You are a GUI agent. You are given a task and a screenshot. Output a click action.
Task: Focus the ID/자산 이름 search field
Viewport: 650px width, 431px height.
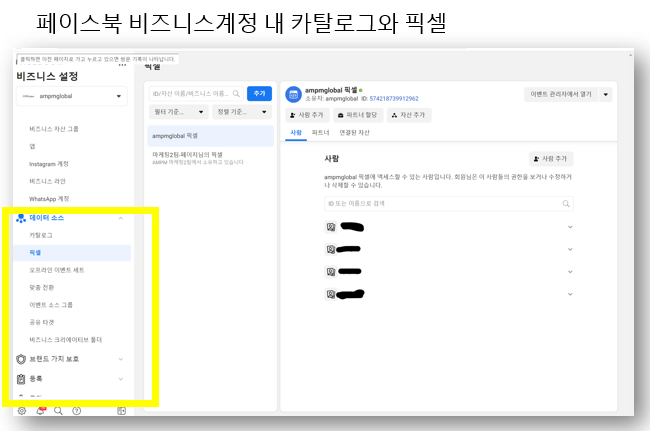tap(196, 94)
